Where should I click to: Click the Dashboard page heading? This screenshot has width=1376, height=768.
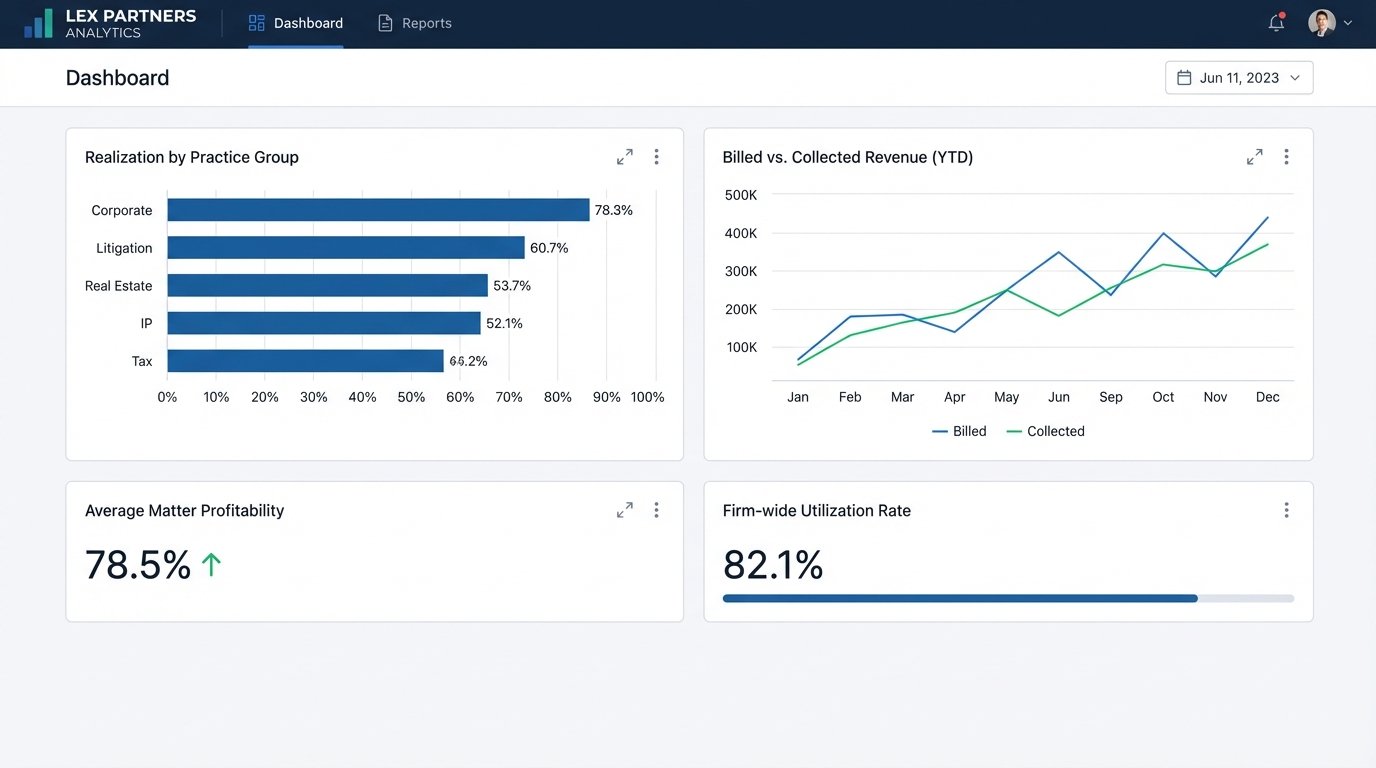click(117, 77)
